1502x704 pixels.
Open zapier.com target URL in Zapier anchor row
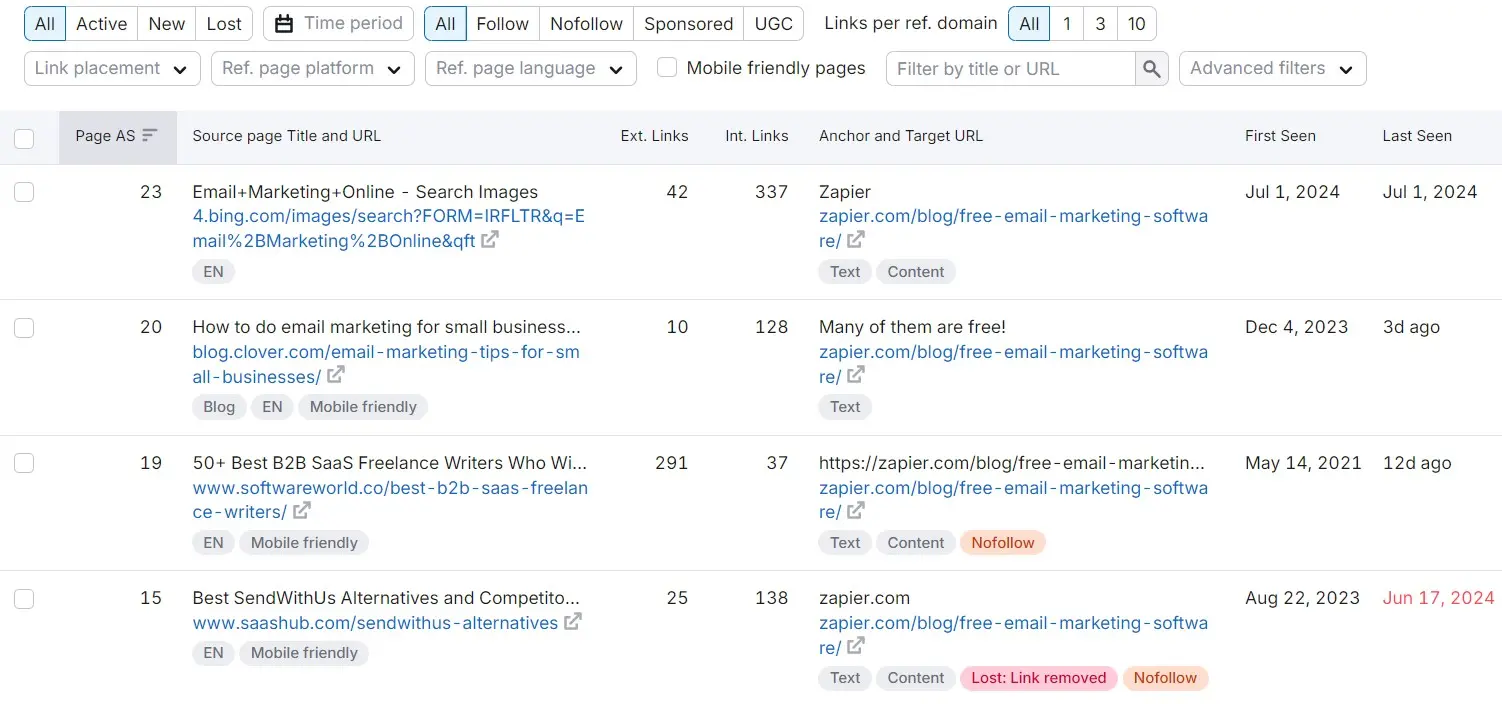1013,228
